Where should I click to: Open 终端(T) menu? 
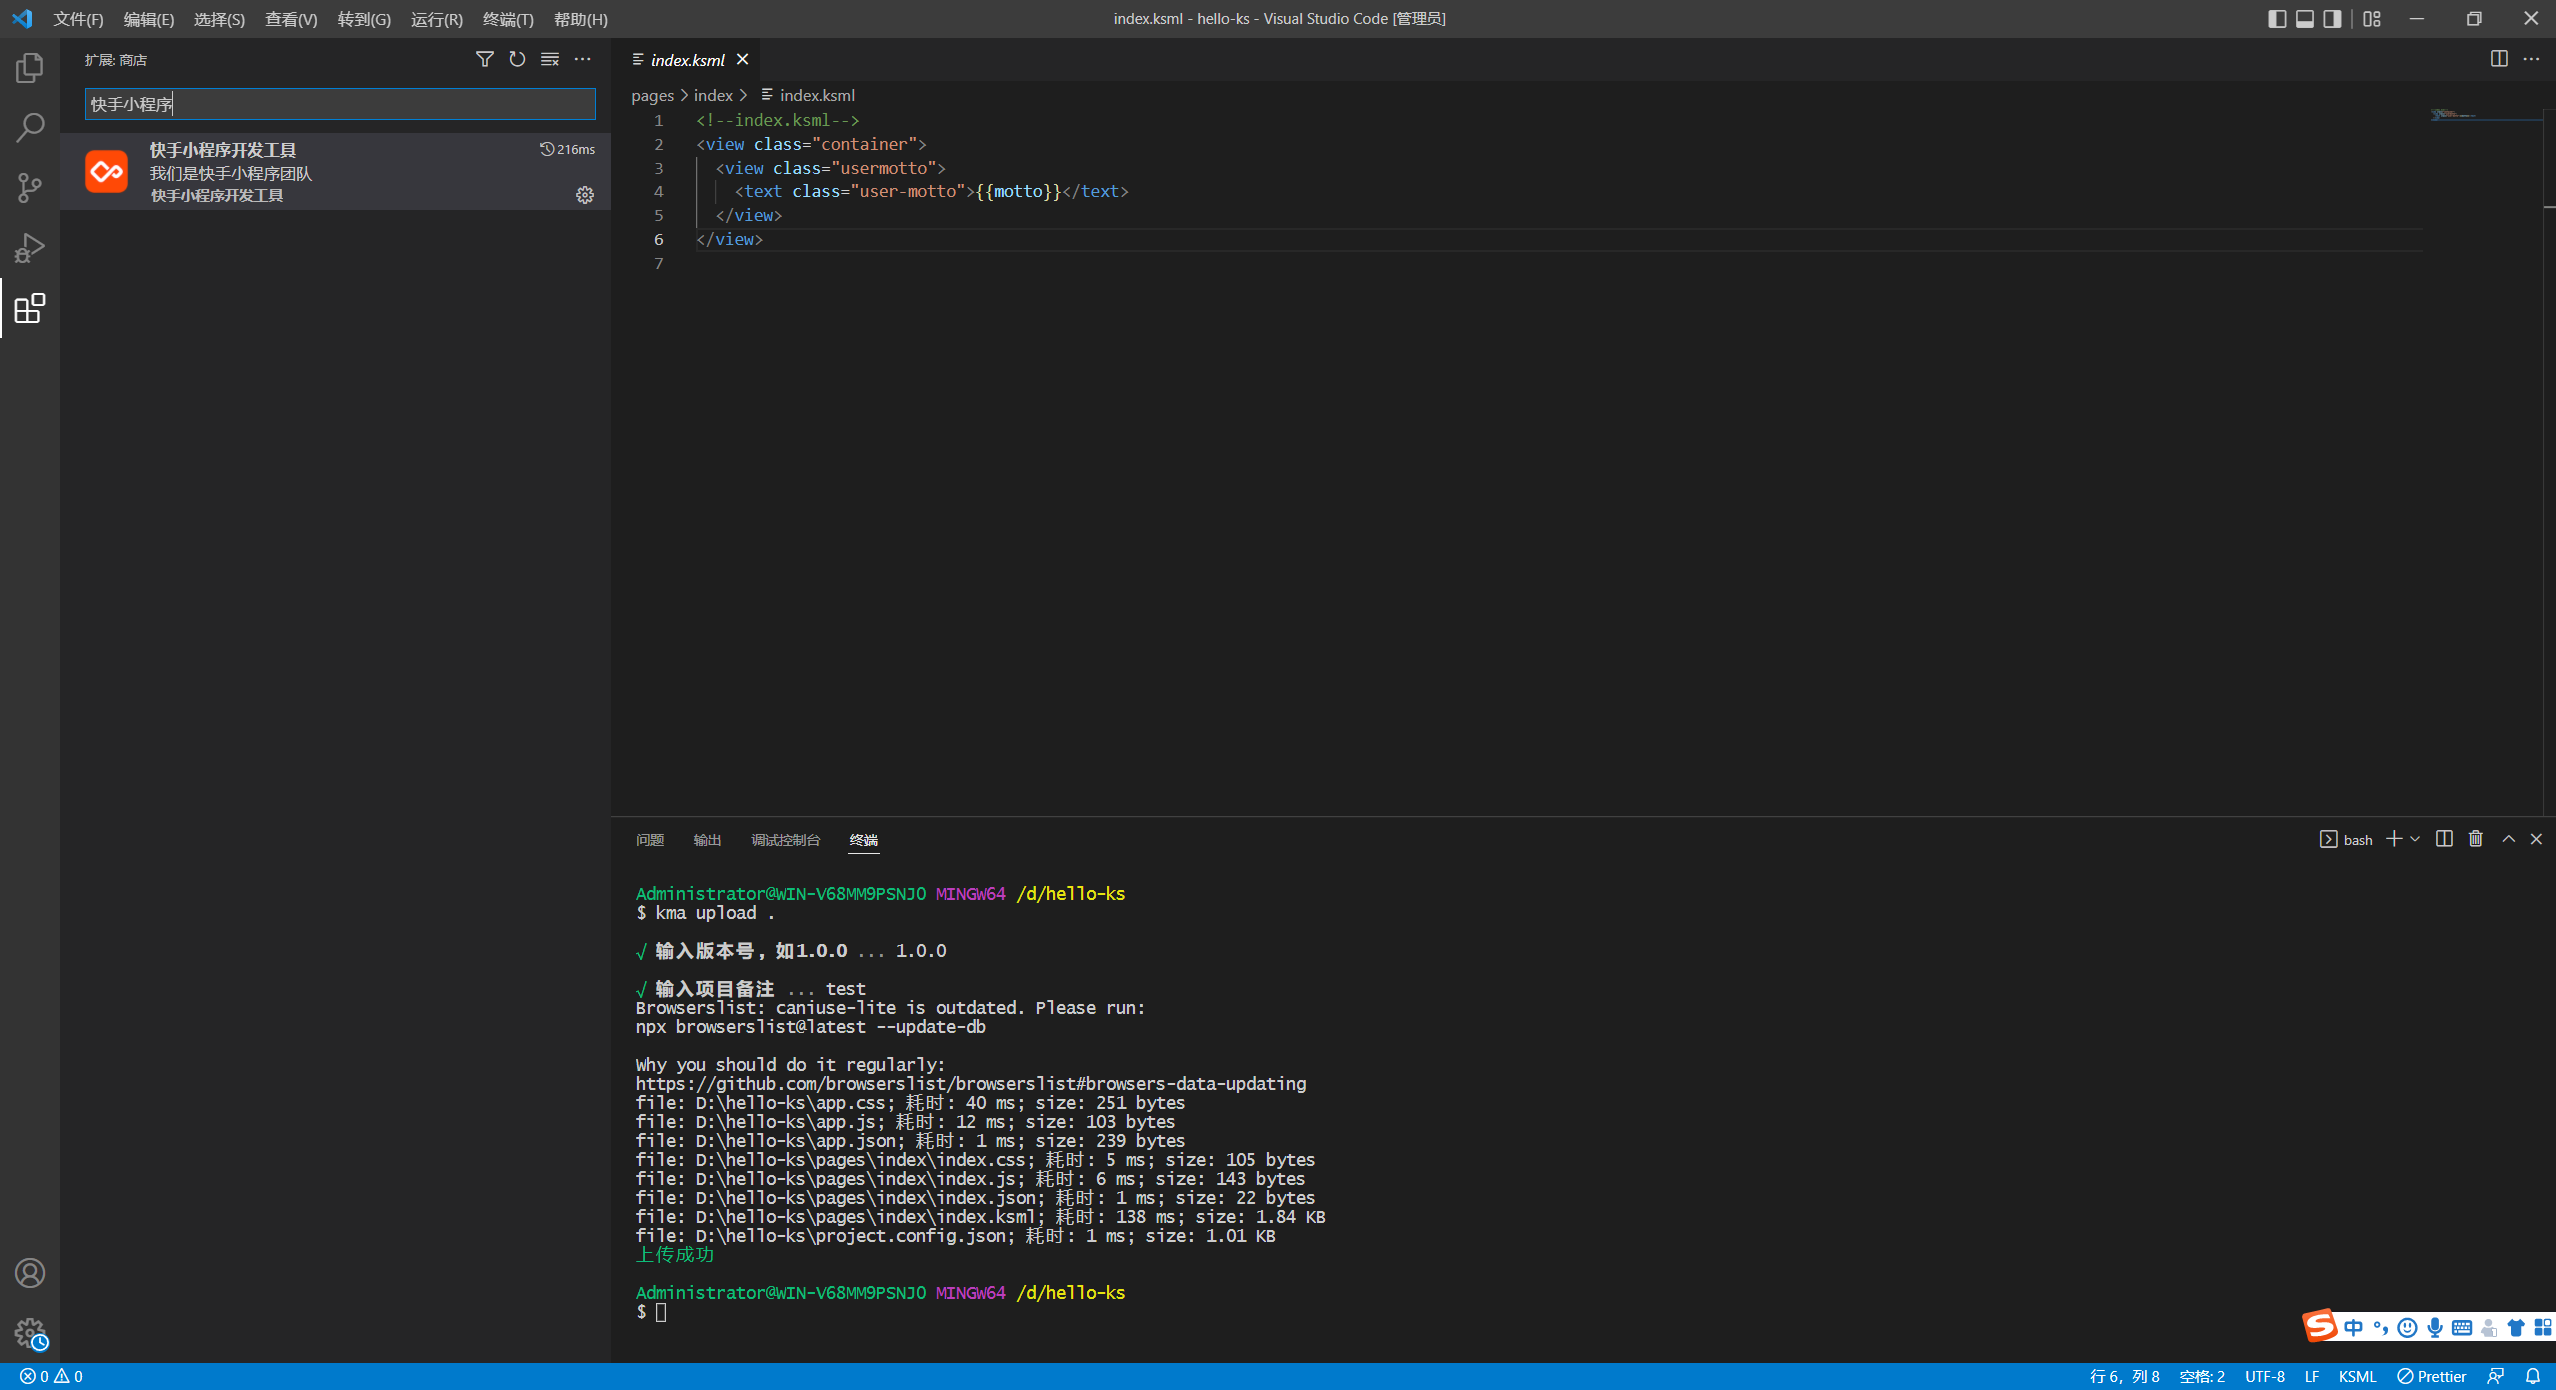[x=508, y=19]
